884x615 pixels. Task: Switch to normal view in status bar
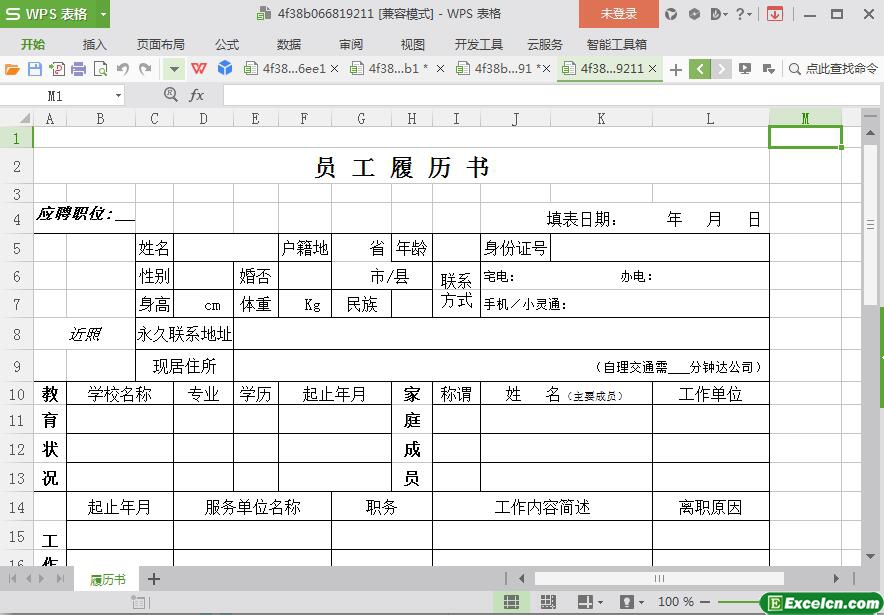[x=511, y=602]
